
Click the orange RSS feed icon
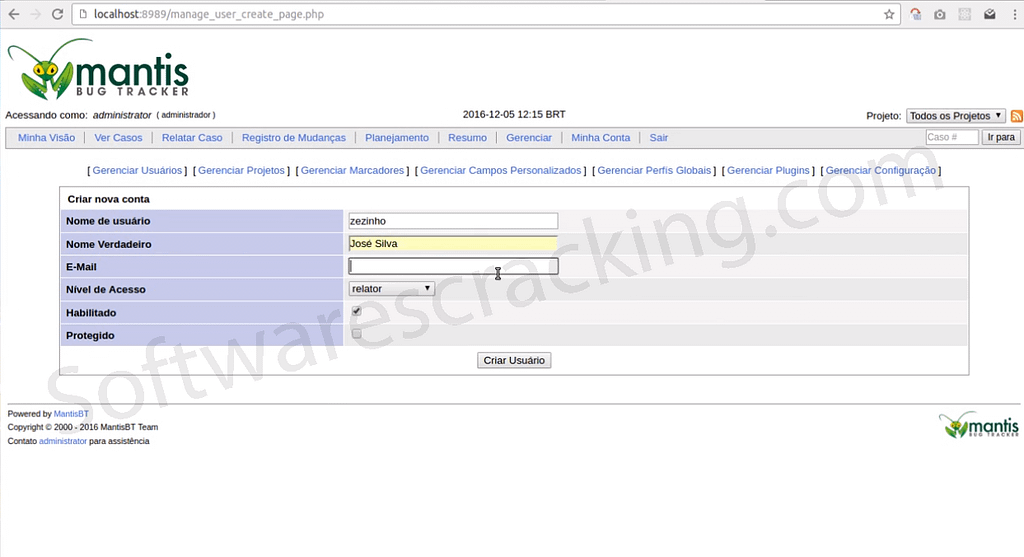click(x=1016, y=116)
